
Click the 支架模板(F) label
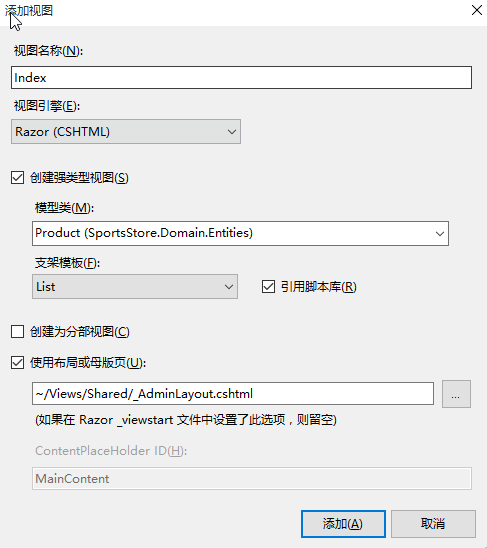[x=67, y=262]
